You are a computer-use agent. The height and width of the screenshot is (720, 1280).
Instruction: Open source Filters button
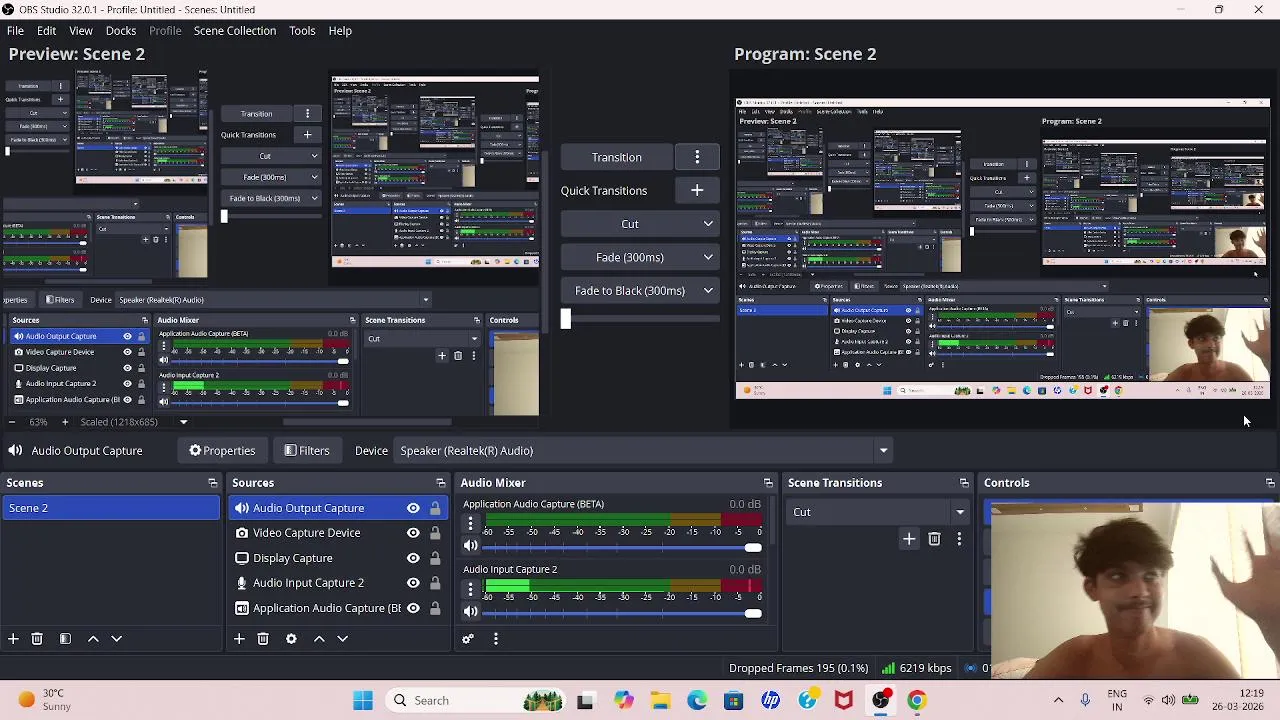click(x=306, y=451)
